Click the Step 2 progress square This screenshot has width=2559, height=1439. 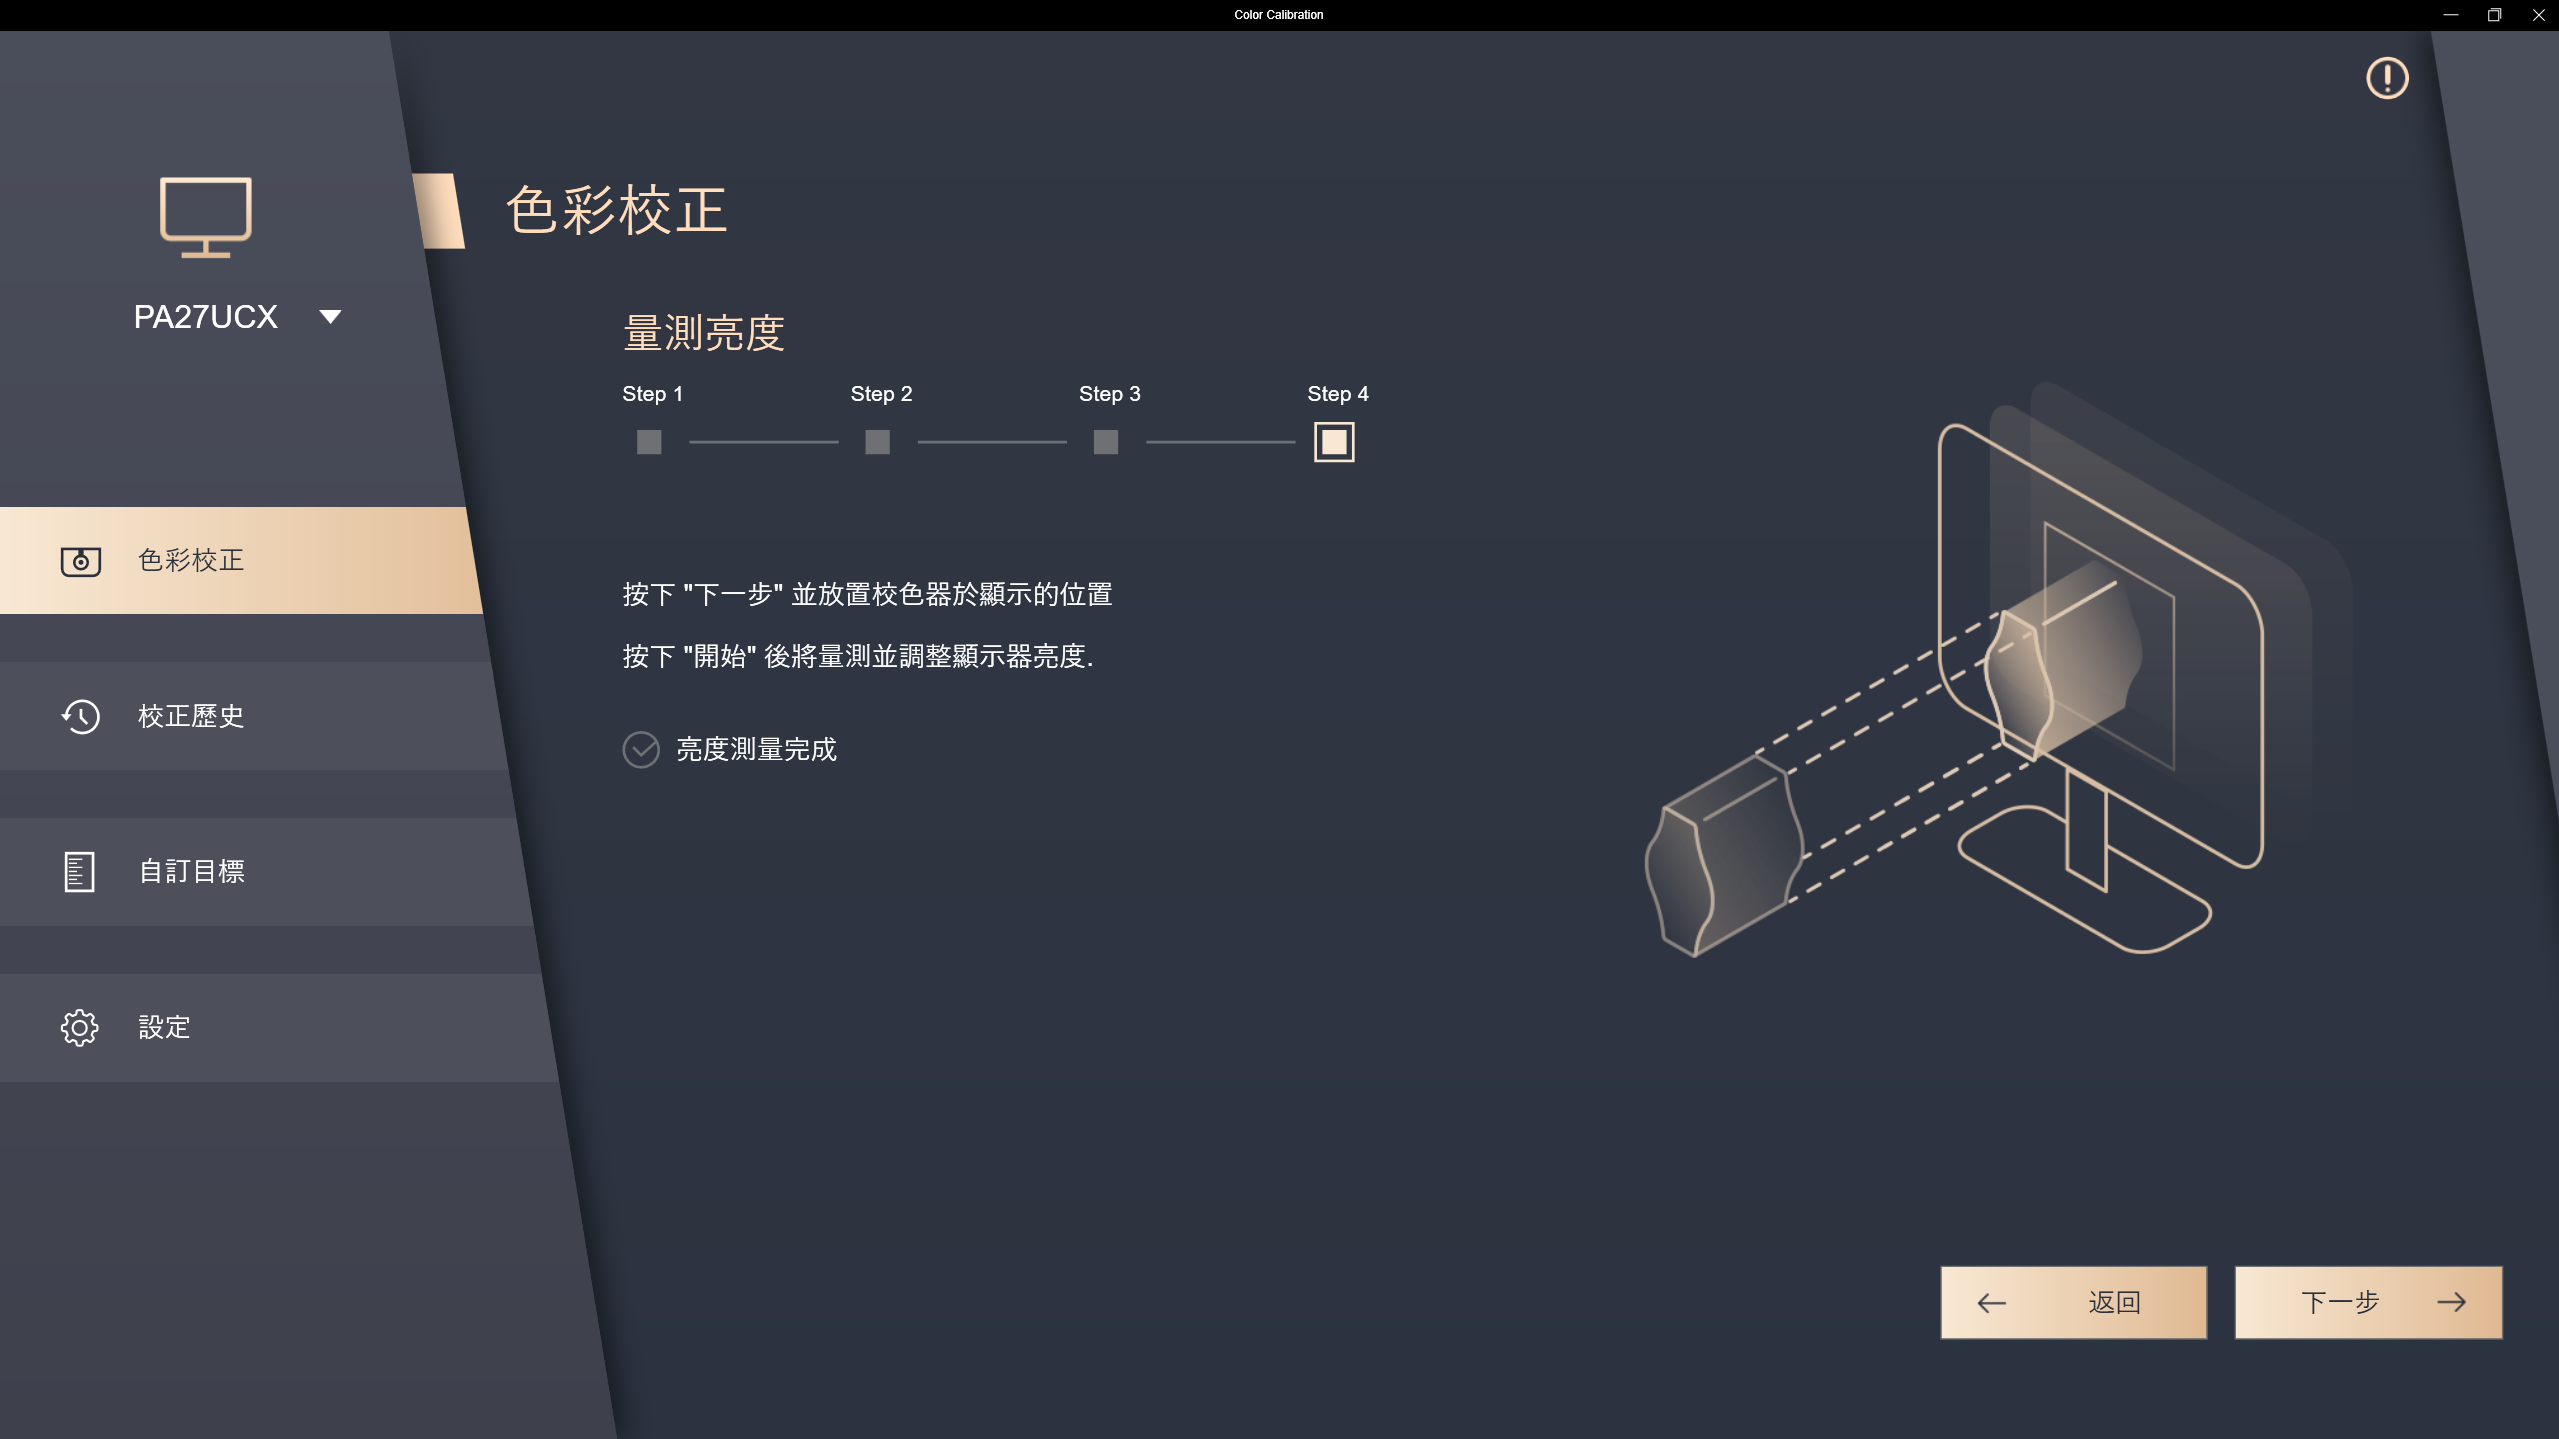coord(877,442)
